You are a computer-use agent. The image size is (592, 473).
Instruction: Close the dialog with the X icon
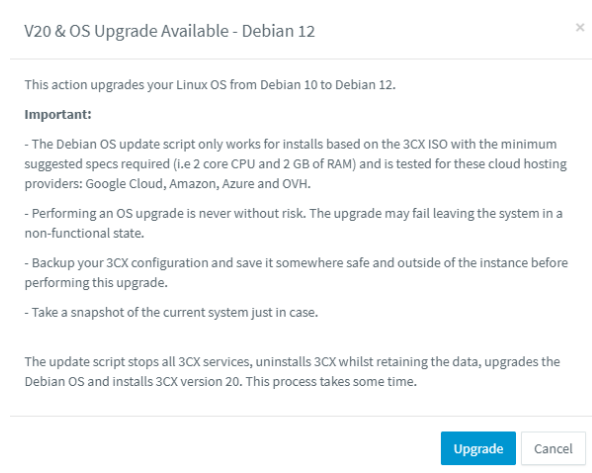tap(580, 28)
